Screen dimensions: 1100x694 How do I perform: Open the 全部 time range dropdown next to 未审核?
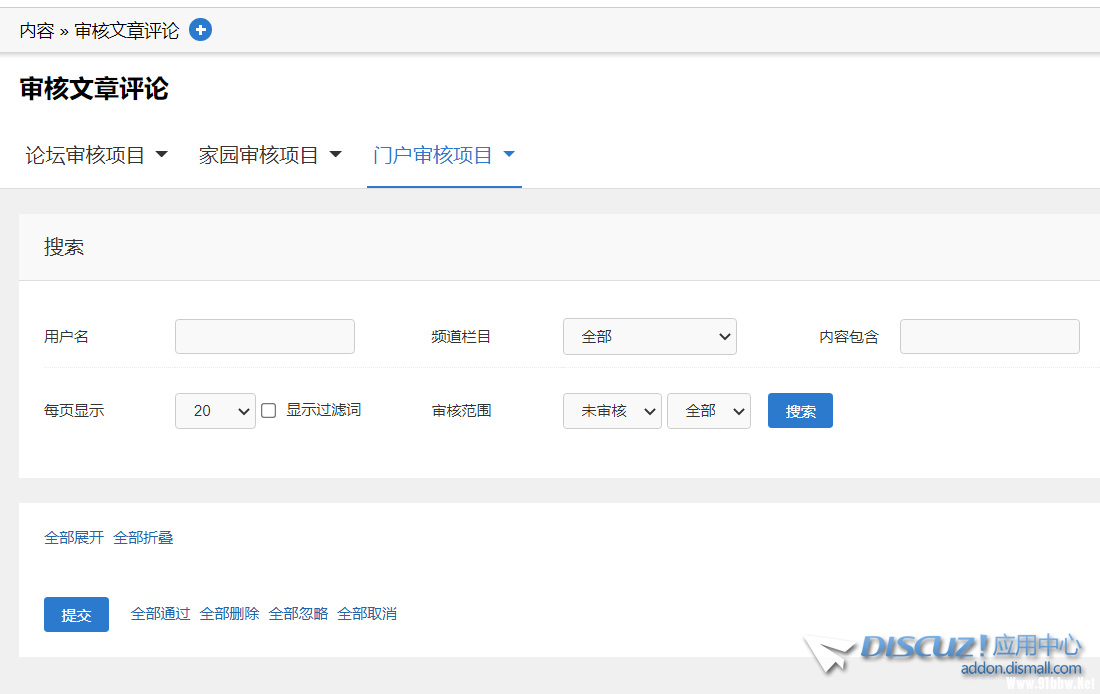coord(708,411)
